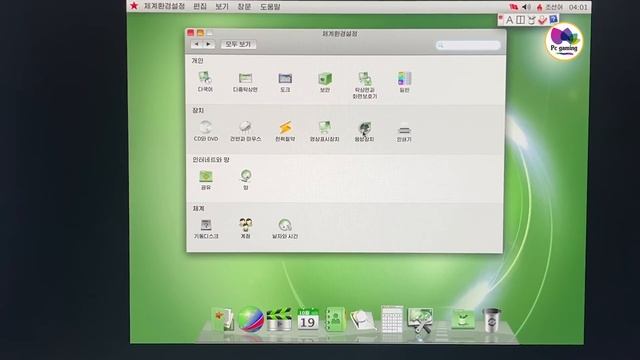Open the globe web browser in dock
The image size is (640, 360).
pyautogui.click(x=251, y=319)
